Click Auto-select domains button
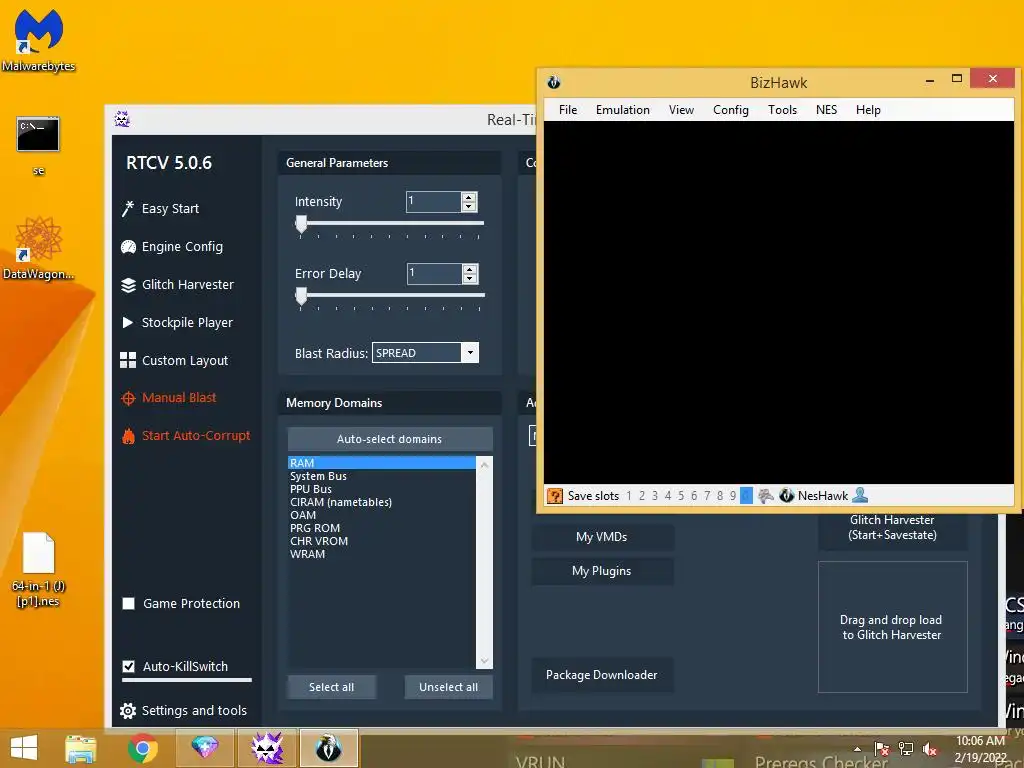Screen dimensions: 1024x768 [x=390, y=439]
